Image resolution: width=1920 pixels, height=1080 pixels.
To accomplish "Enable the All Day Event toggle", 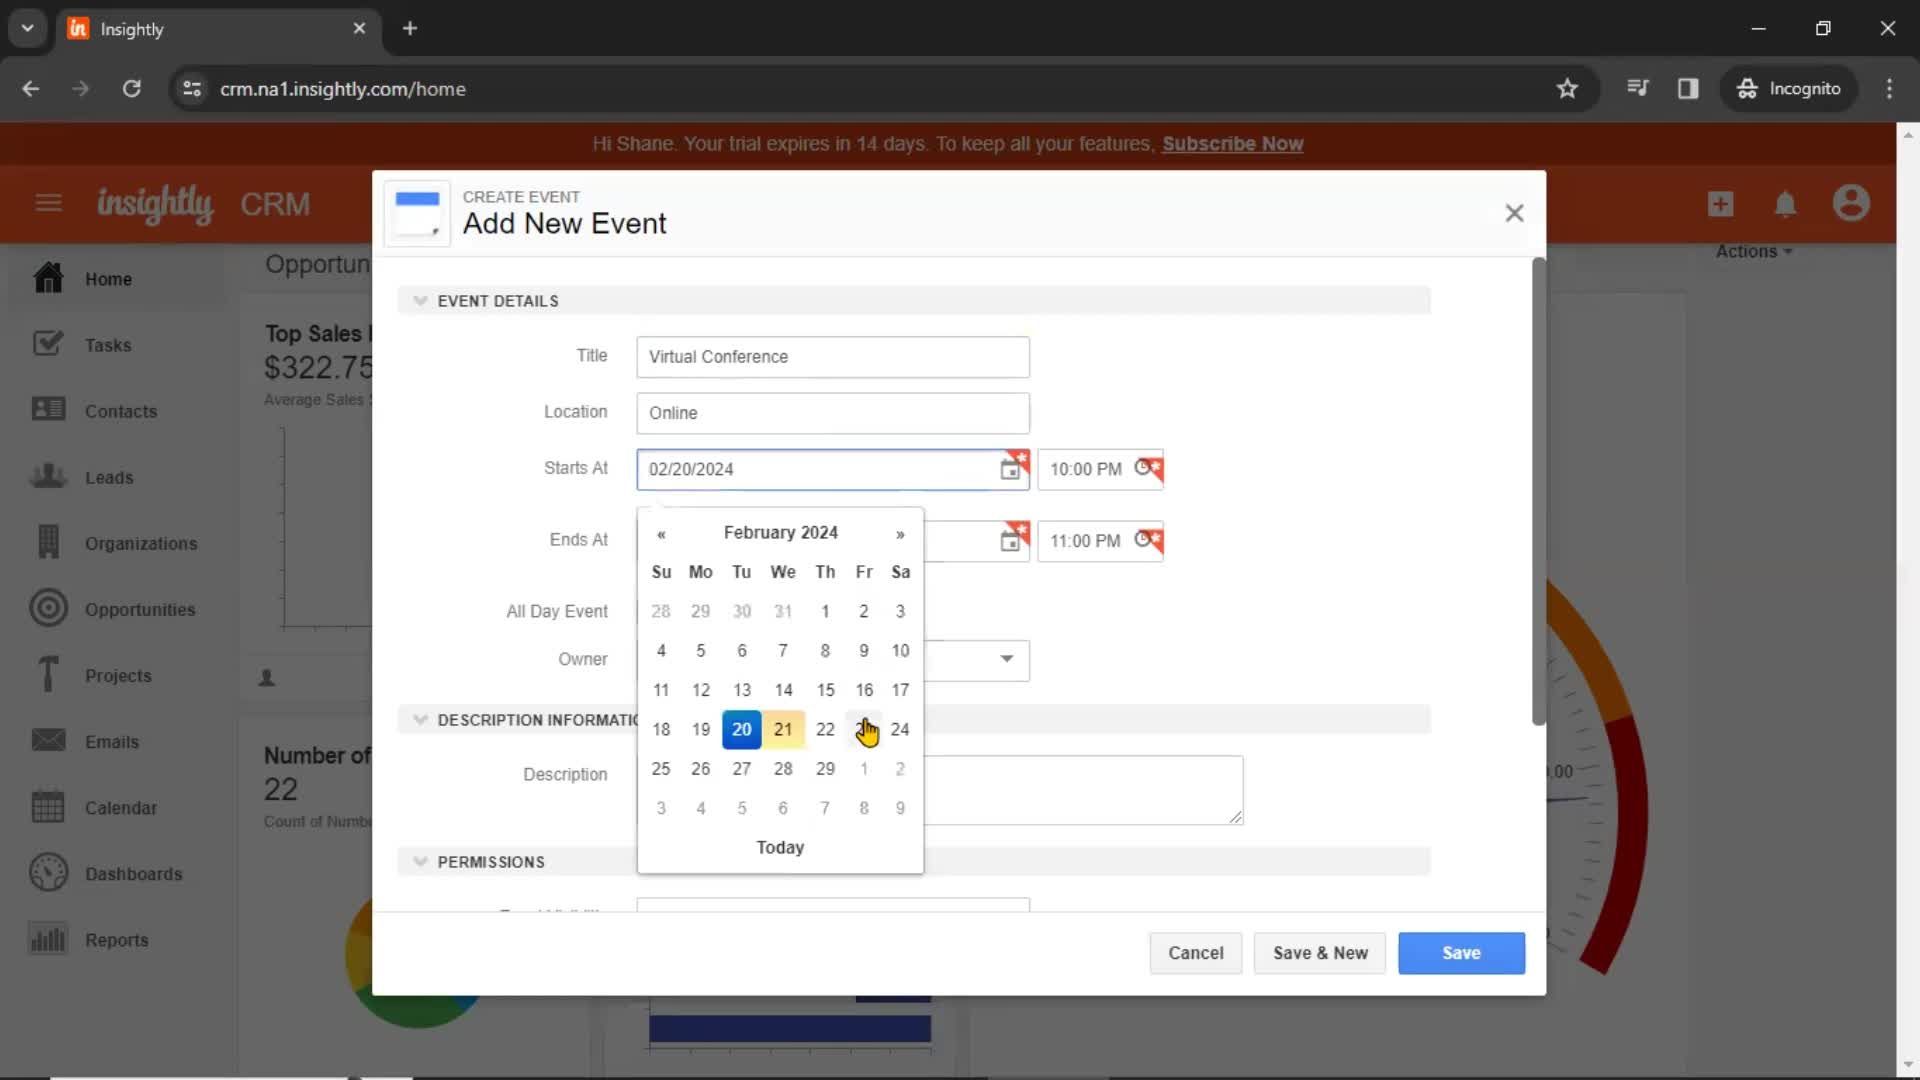I will (x=646, y=611).
